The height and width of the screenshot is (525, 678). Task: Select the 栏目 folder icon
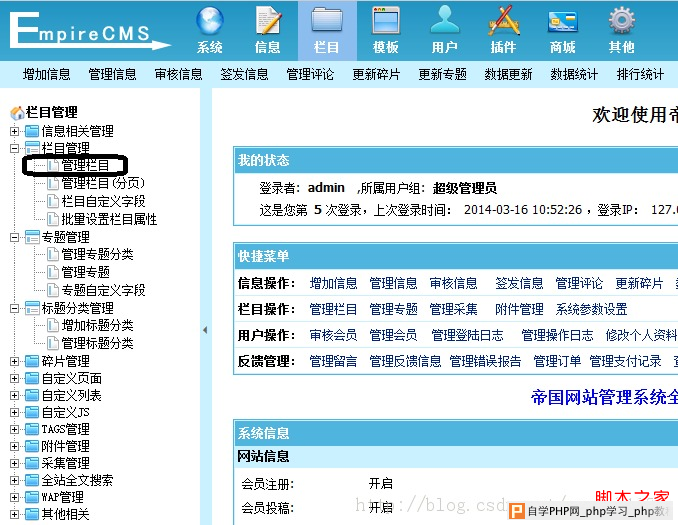tap(327, 20)
